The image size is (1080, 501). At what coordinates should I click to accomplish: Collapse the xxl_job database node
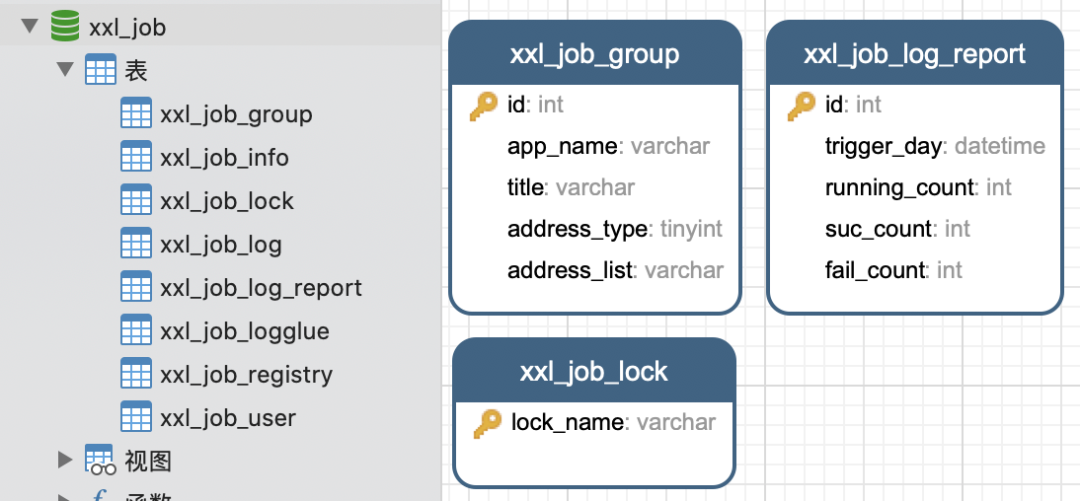click(x=29, y=27)
